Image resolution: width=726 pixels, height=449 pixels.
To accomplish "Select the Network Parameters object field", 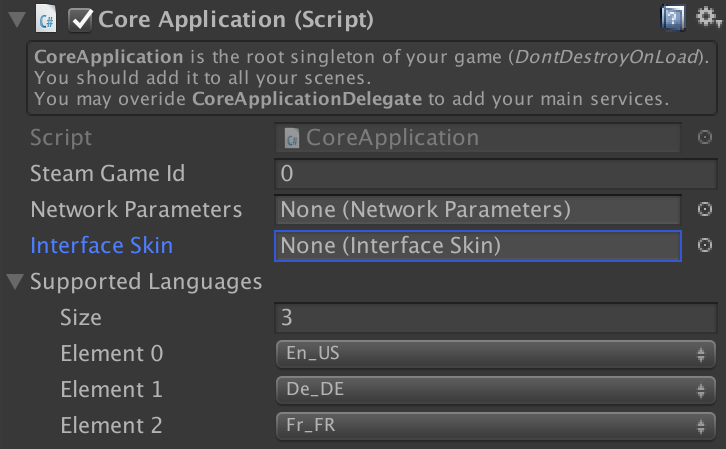I will [x=478, y=210].
